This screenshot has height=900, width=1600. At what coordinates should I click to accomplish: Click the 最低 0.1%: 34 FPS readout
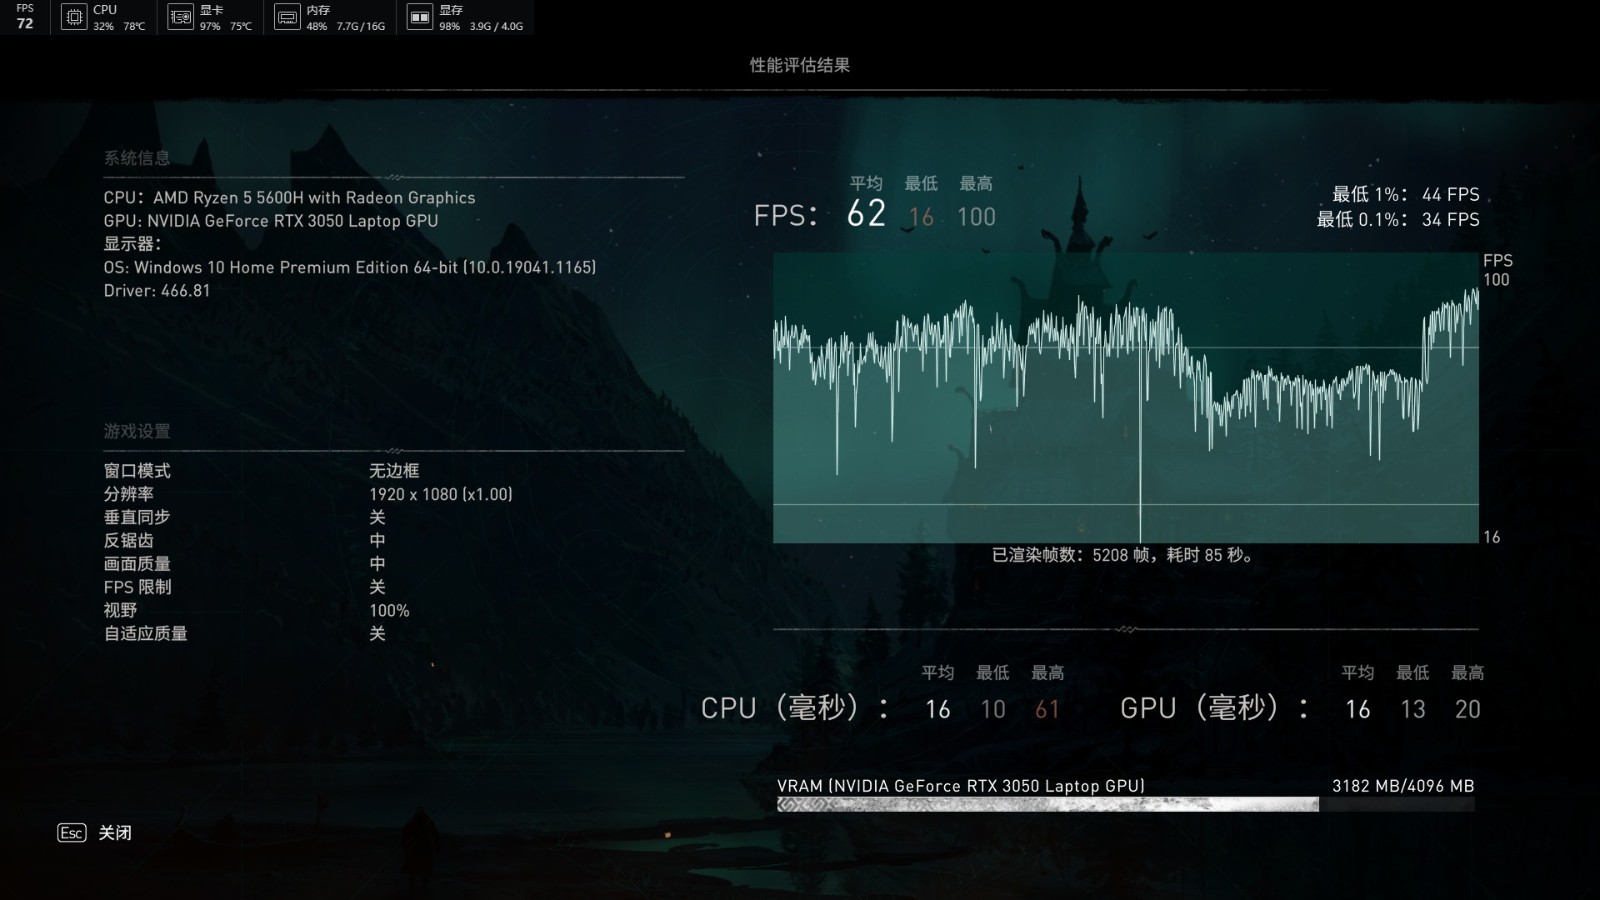[x=1398, y=220]
